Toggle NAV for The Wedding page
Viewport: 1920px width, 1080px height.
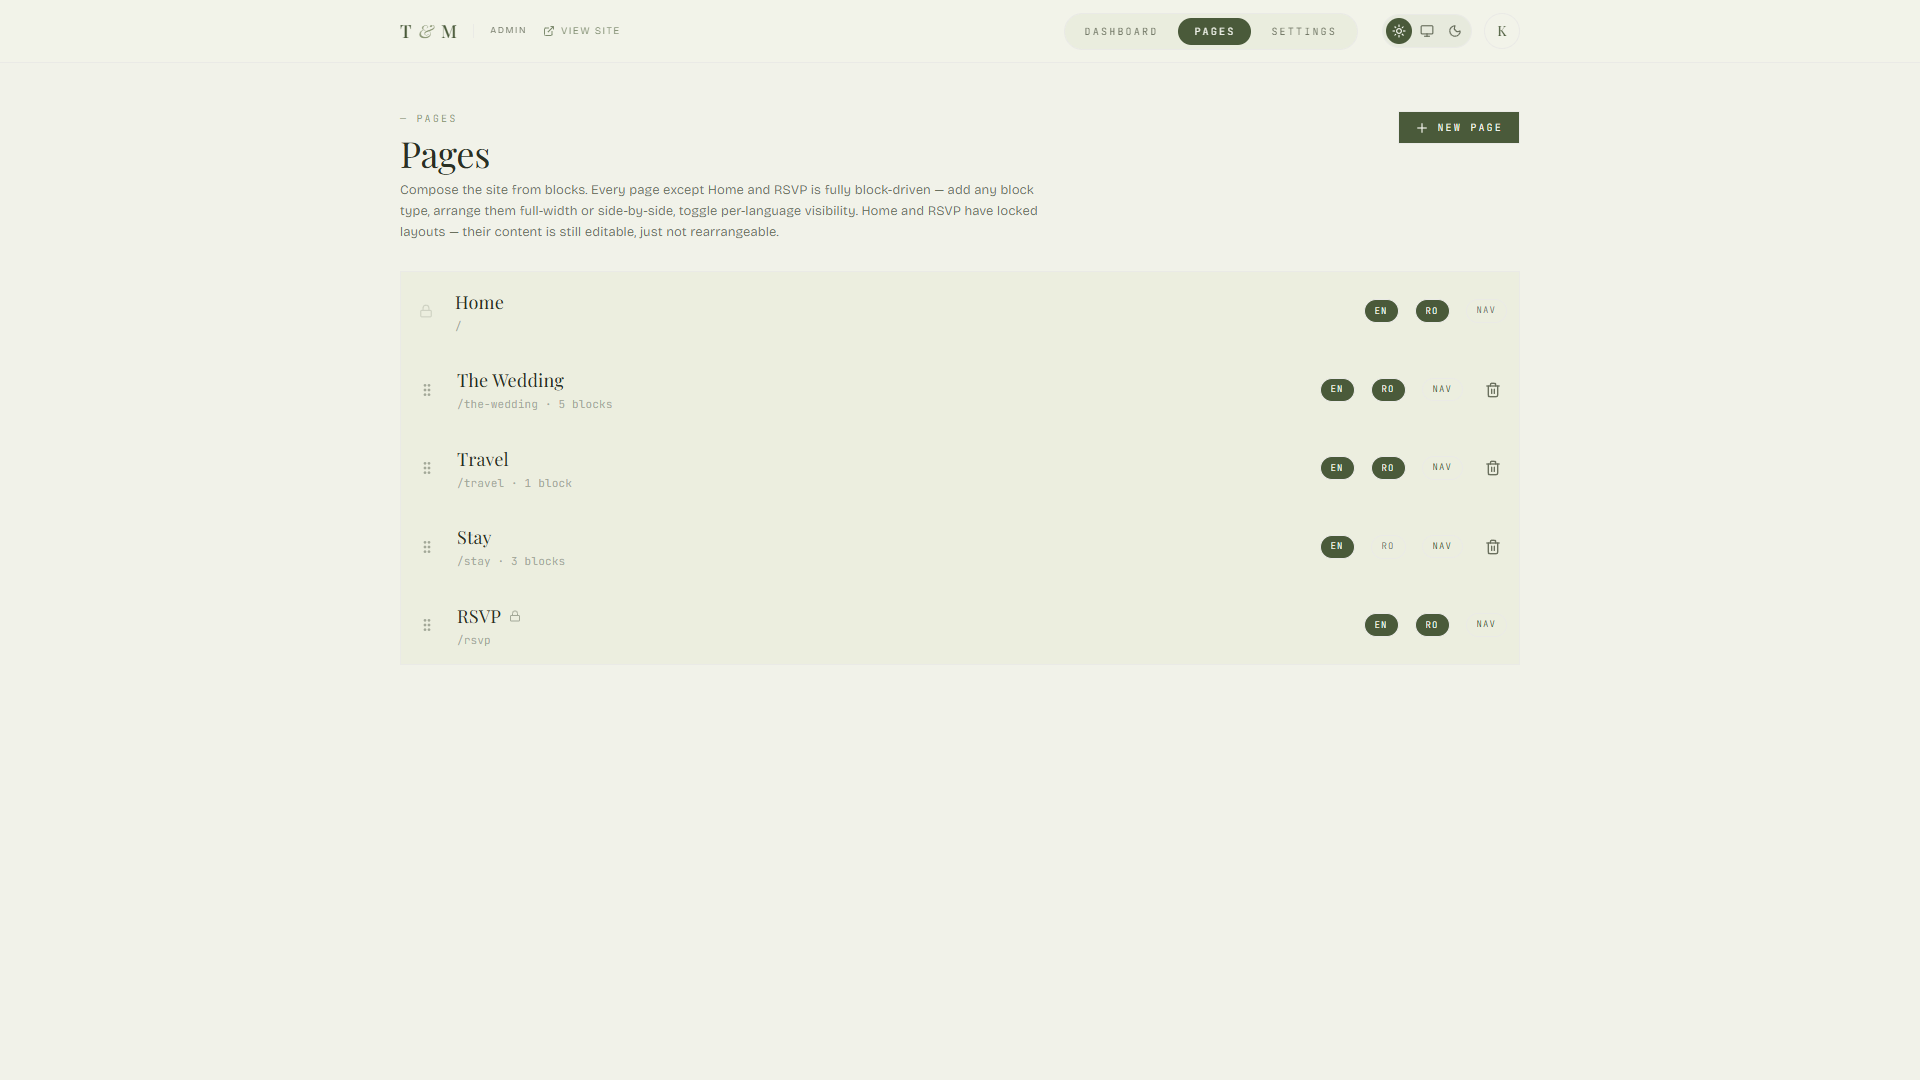tap(1442, 390)
